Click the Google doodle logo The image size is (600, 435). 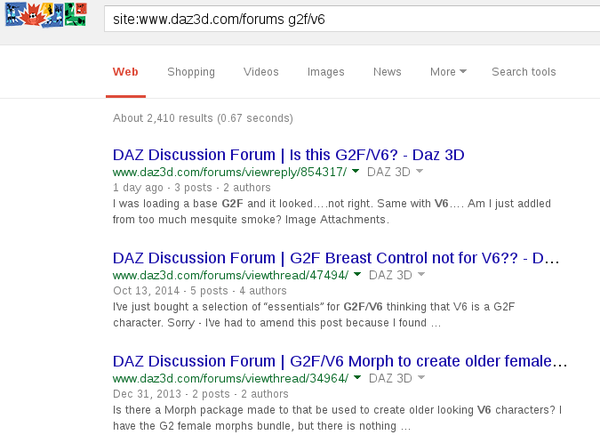(46, 14)
